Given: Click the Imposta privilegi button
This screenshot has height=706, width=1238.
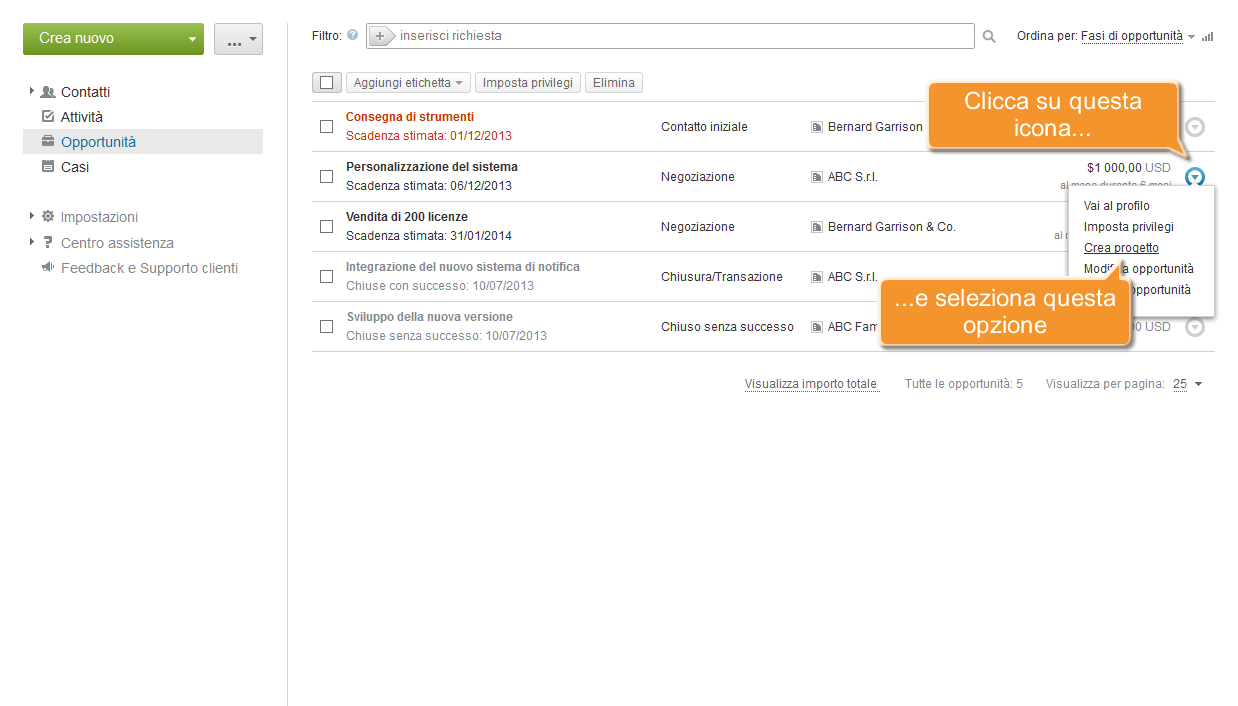Looking at the screenshot, I should (x=528, y=83).
